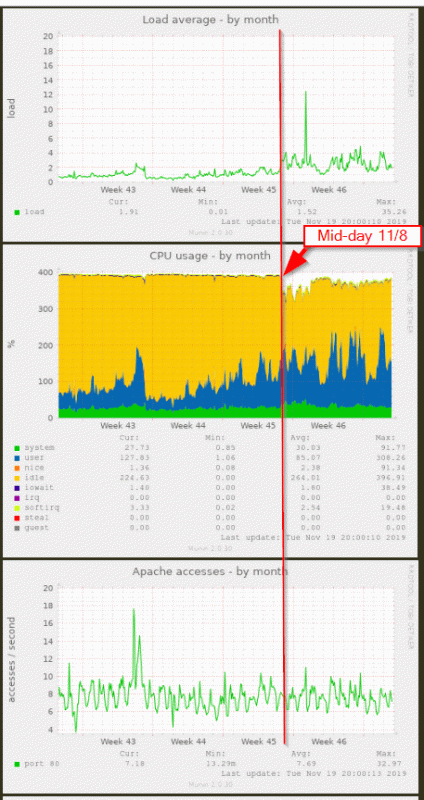Viewport: 424px width, 800px height.
Task: Click the 'steal' legend label
Action: pos(37,517)
